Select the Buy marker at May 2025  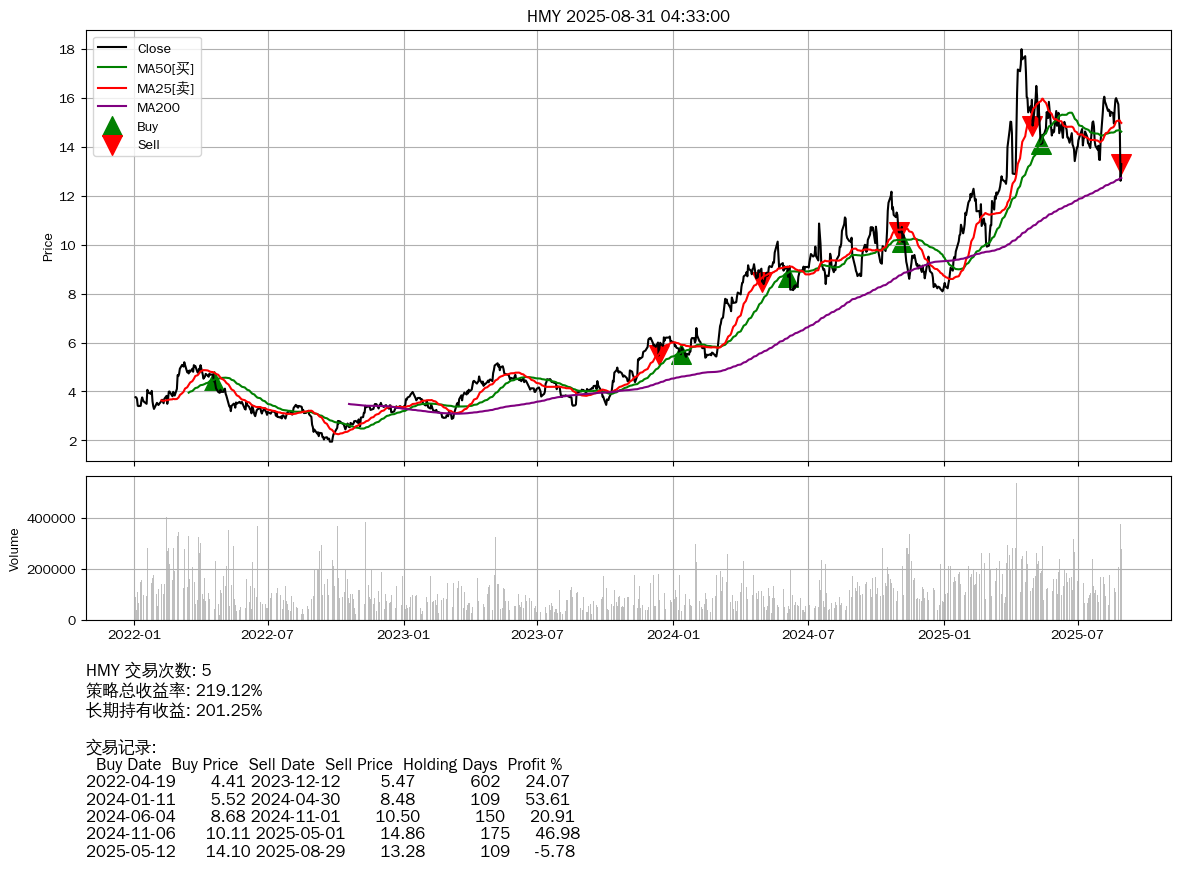1041,145
